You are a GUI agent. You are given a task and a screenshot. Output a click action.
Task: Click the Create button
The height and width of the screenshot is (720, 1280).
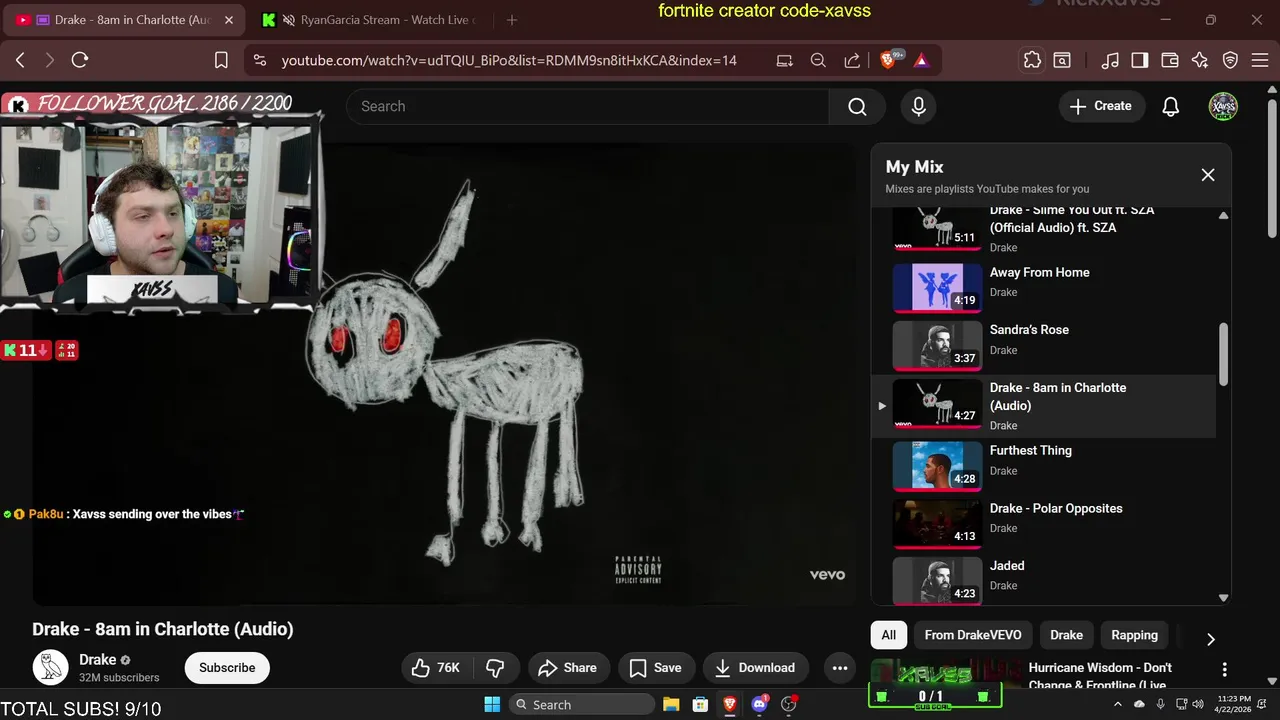pyautogui.click(x=1101, y=106)
